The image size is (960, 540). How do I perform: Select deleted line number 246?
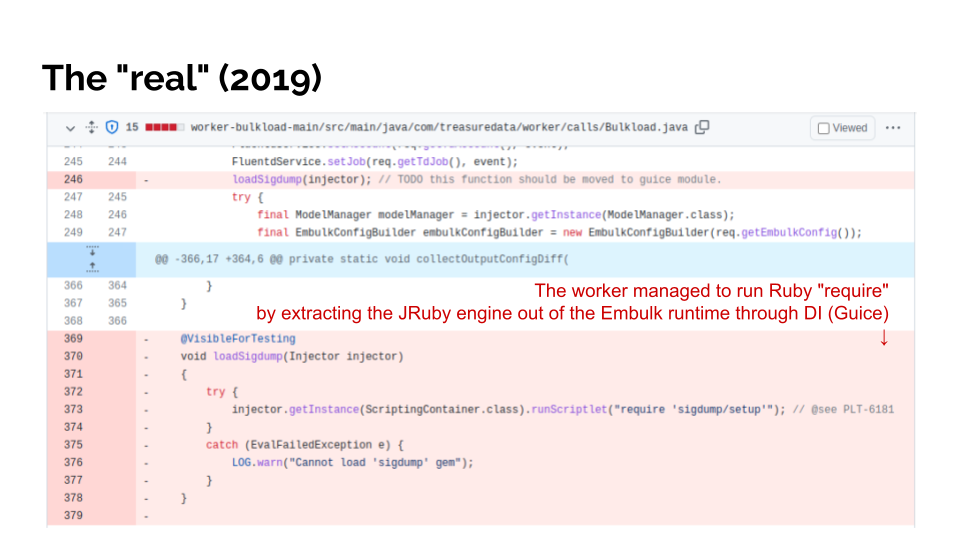click(x=73, y=179)
